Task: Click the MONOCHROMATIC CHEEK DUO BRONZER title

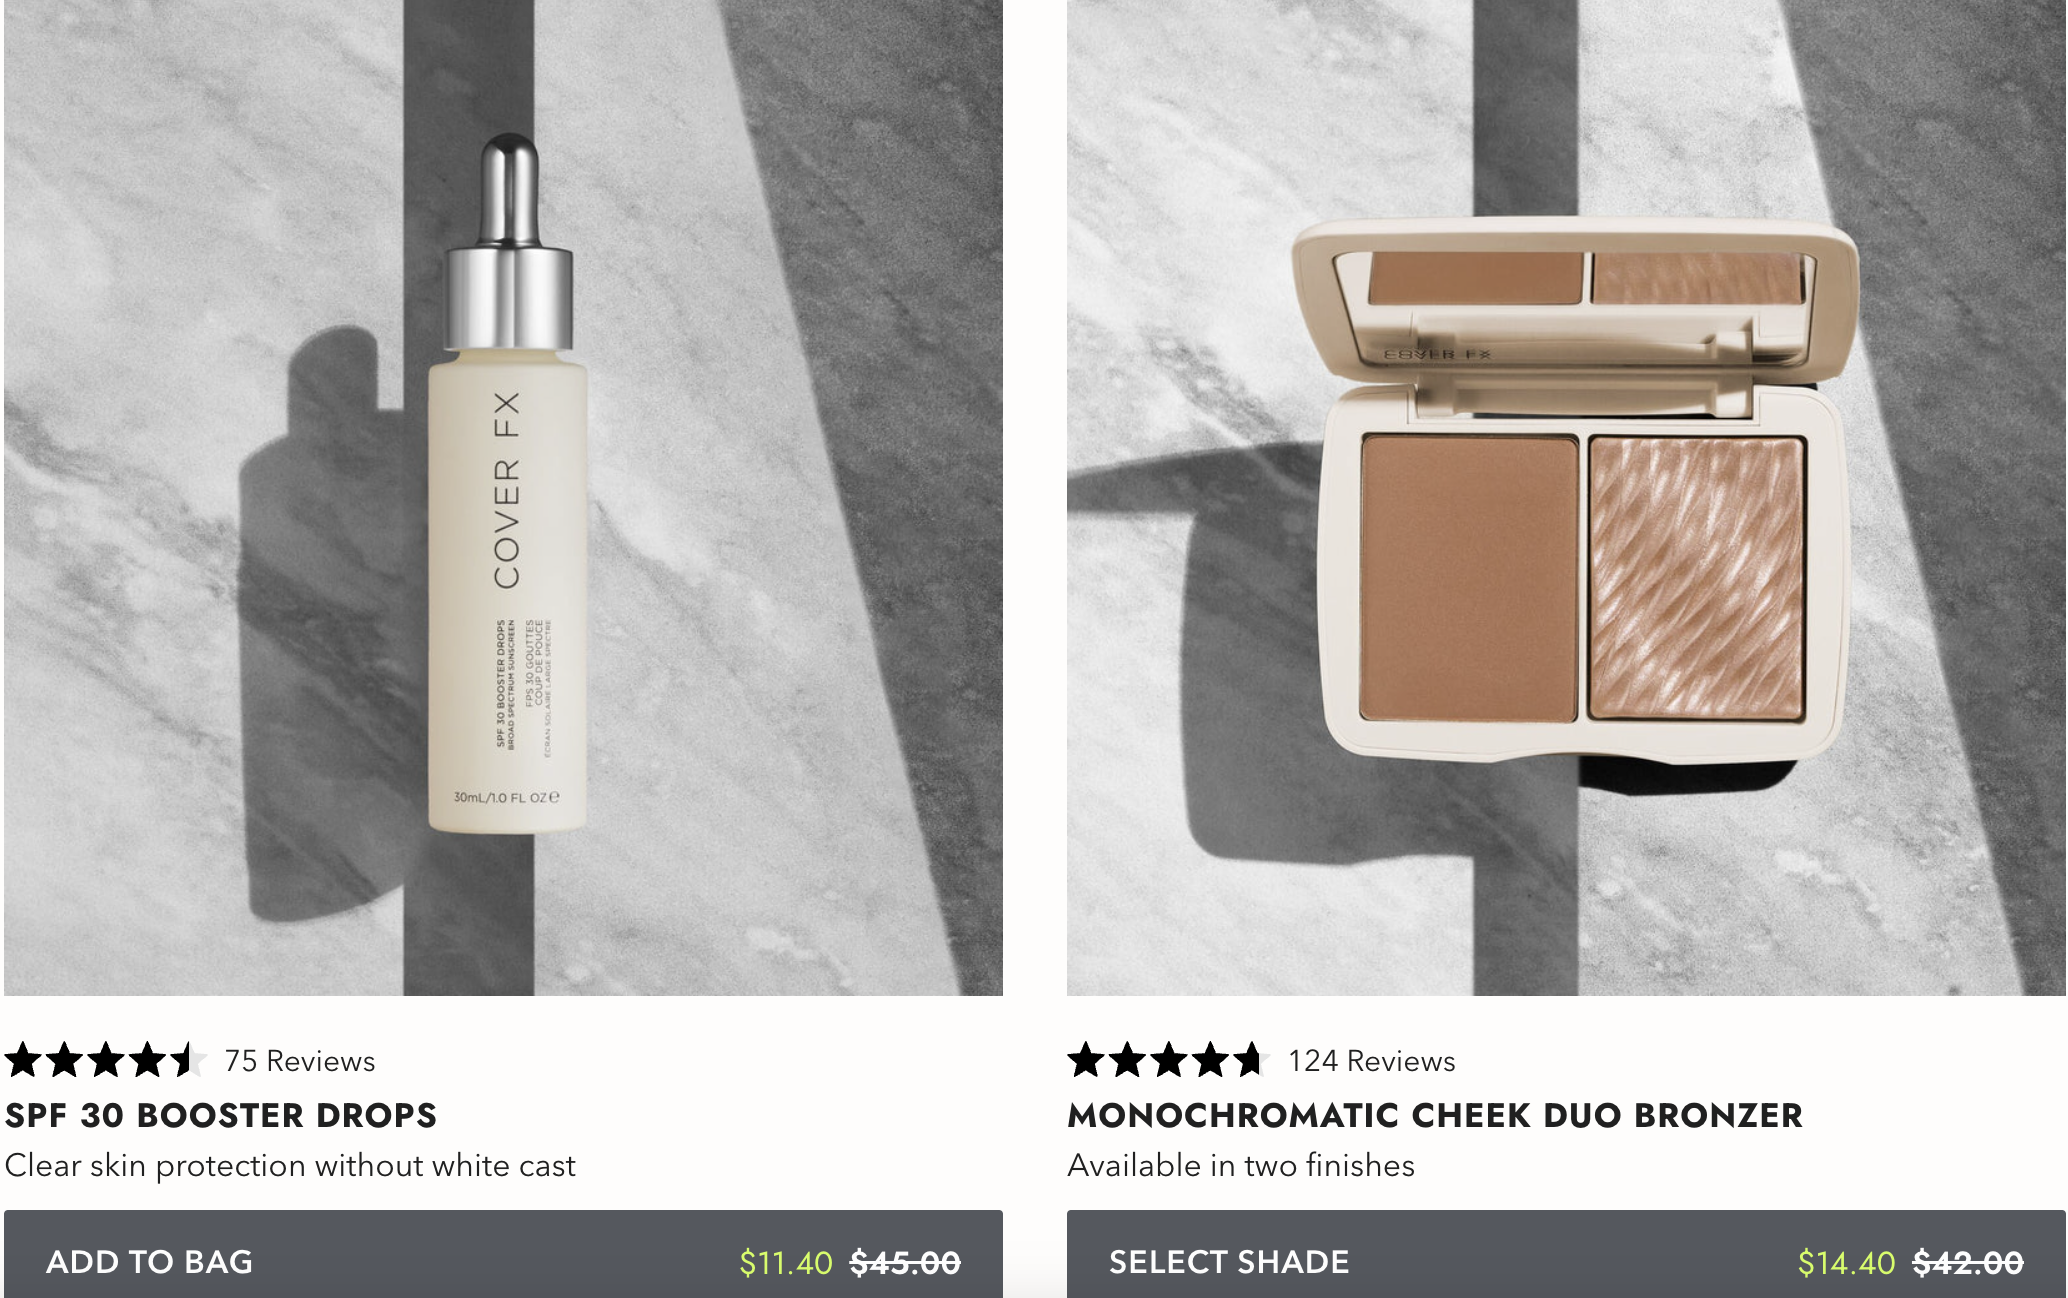Action: [1435, 1115]
